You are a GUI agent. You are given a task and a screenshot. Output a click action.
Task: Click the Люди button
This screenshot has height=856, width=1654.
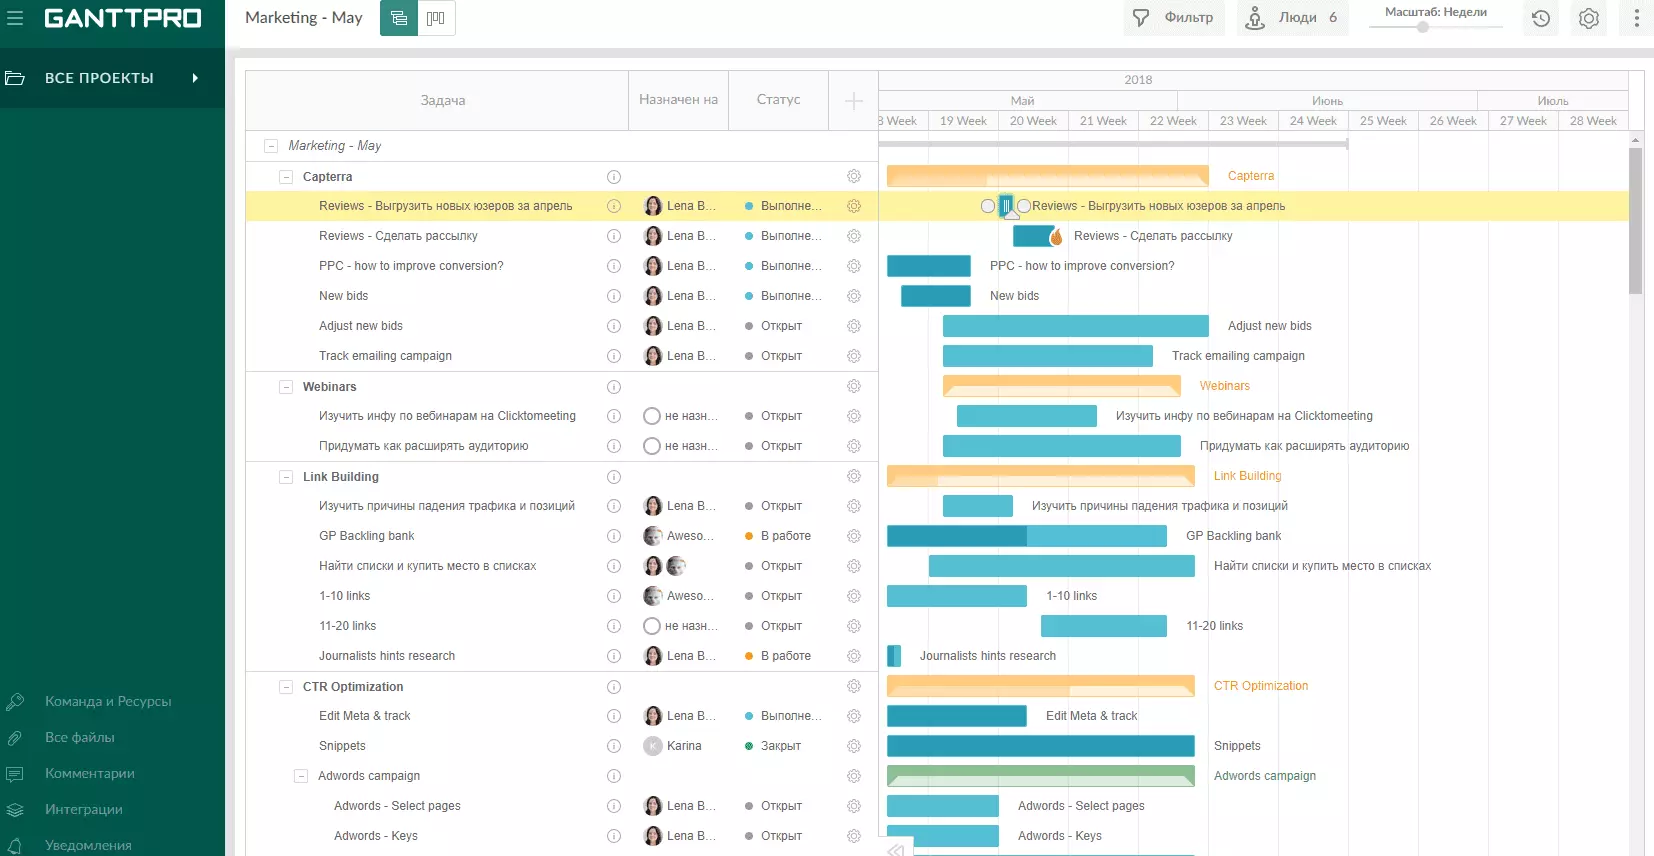coord(1292,18)
